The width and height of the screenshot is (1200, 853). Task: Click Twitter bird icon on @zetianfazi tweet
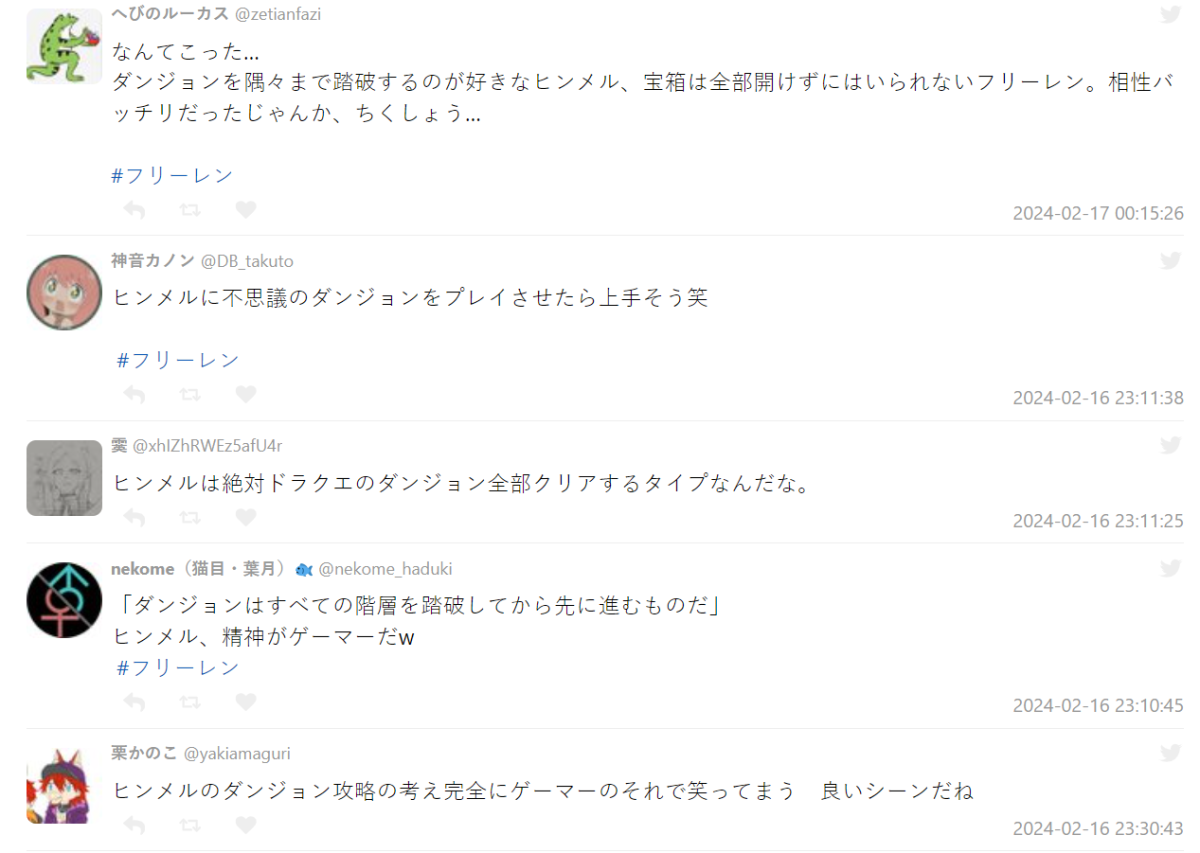pos(1170,14)
